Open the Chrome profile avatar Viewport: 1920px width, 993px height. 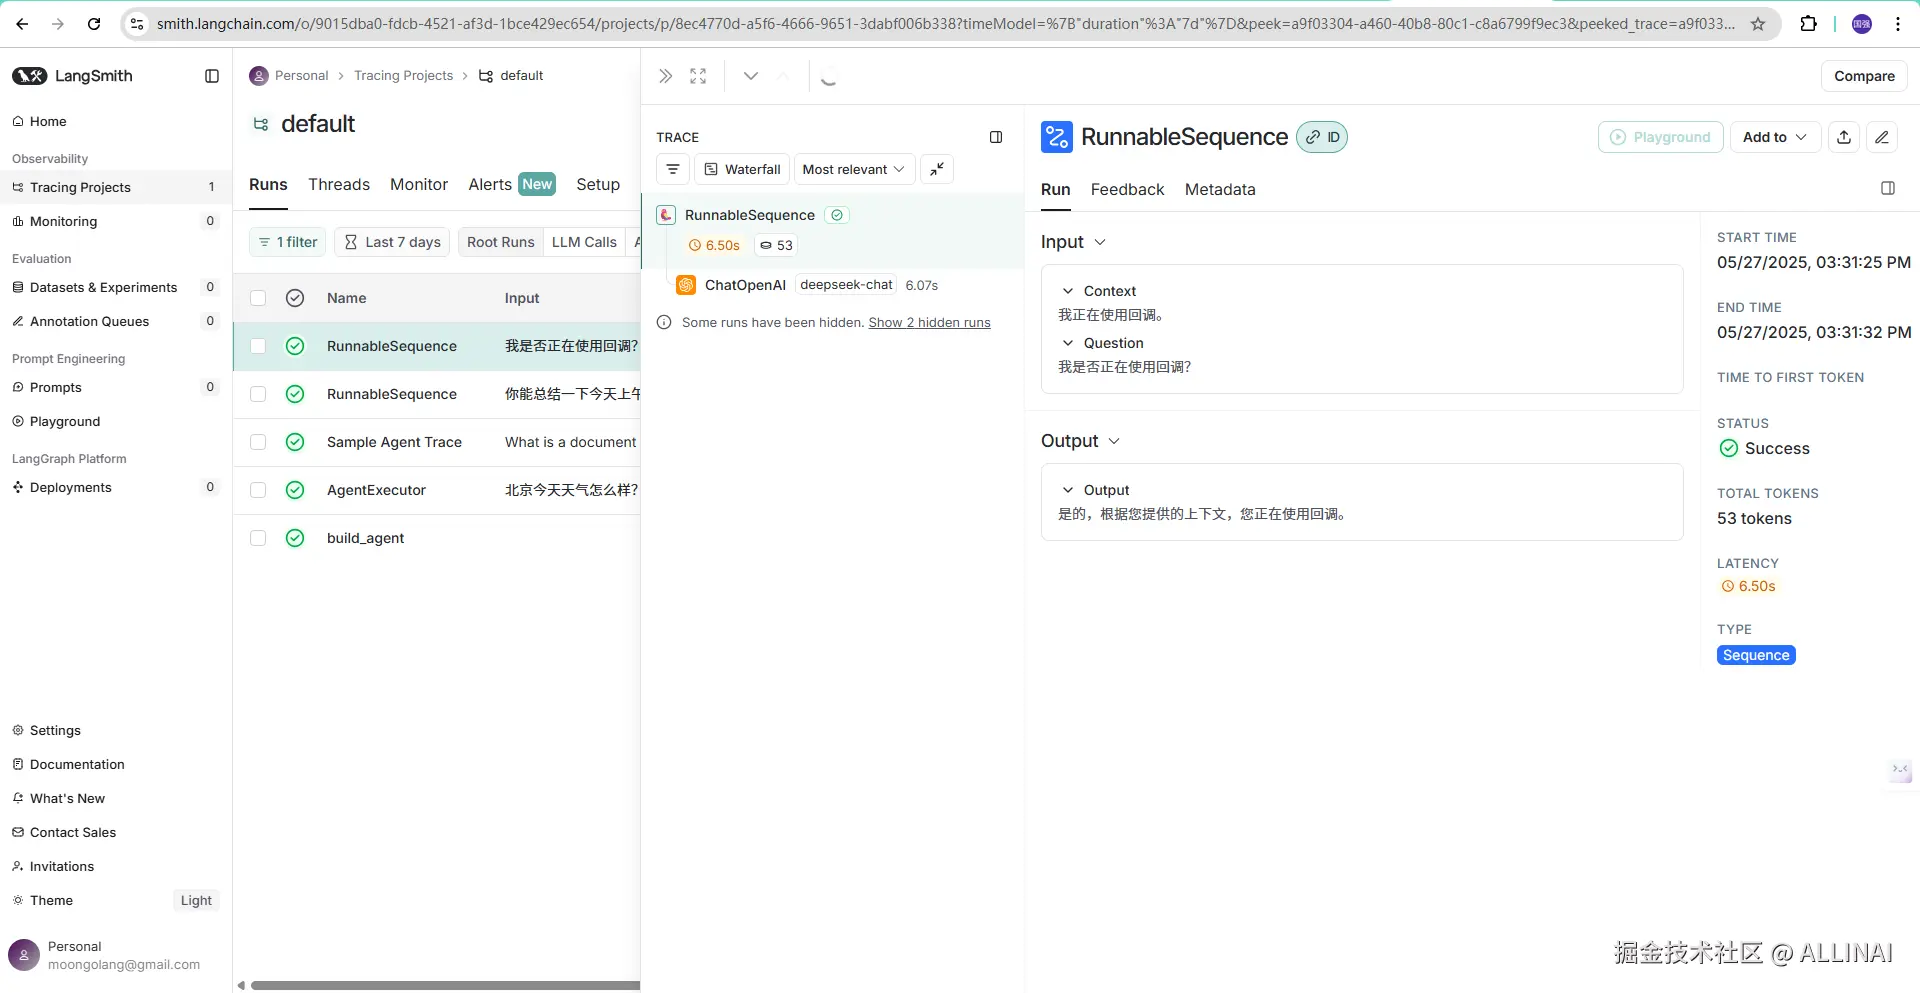pyautogui.click(x=1862, y=24)
